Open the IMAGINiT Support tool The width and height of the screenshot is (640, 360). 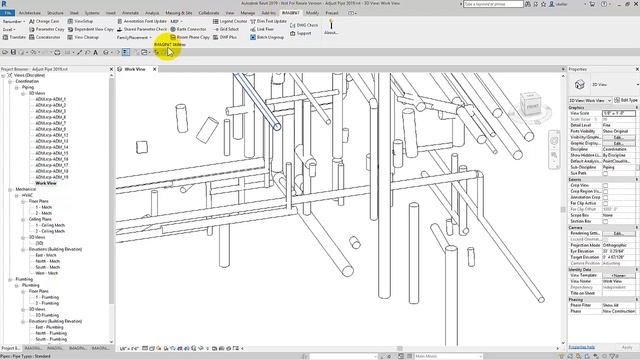coord(300,33)
